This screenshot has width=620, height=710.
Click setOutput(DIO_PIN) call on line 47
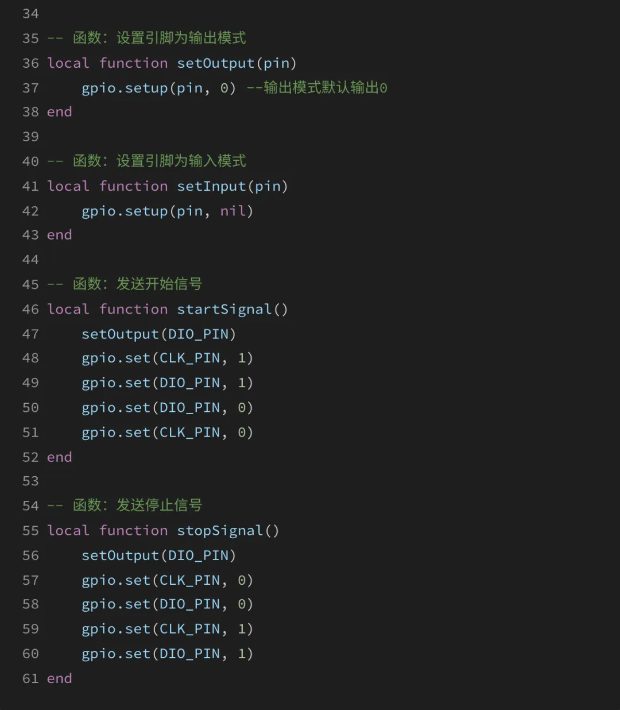(x=159, y=334)
